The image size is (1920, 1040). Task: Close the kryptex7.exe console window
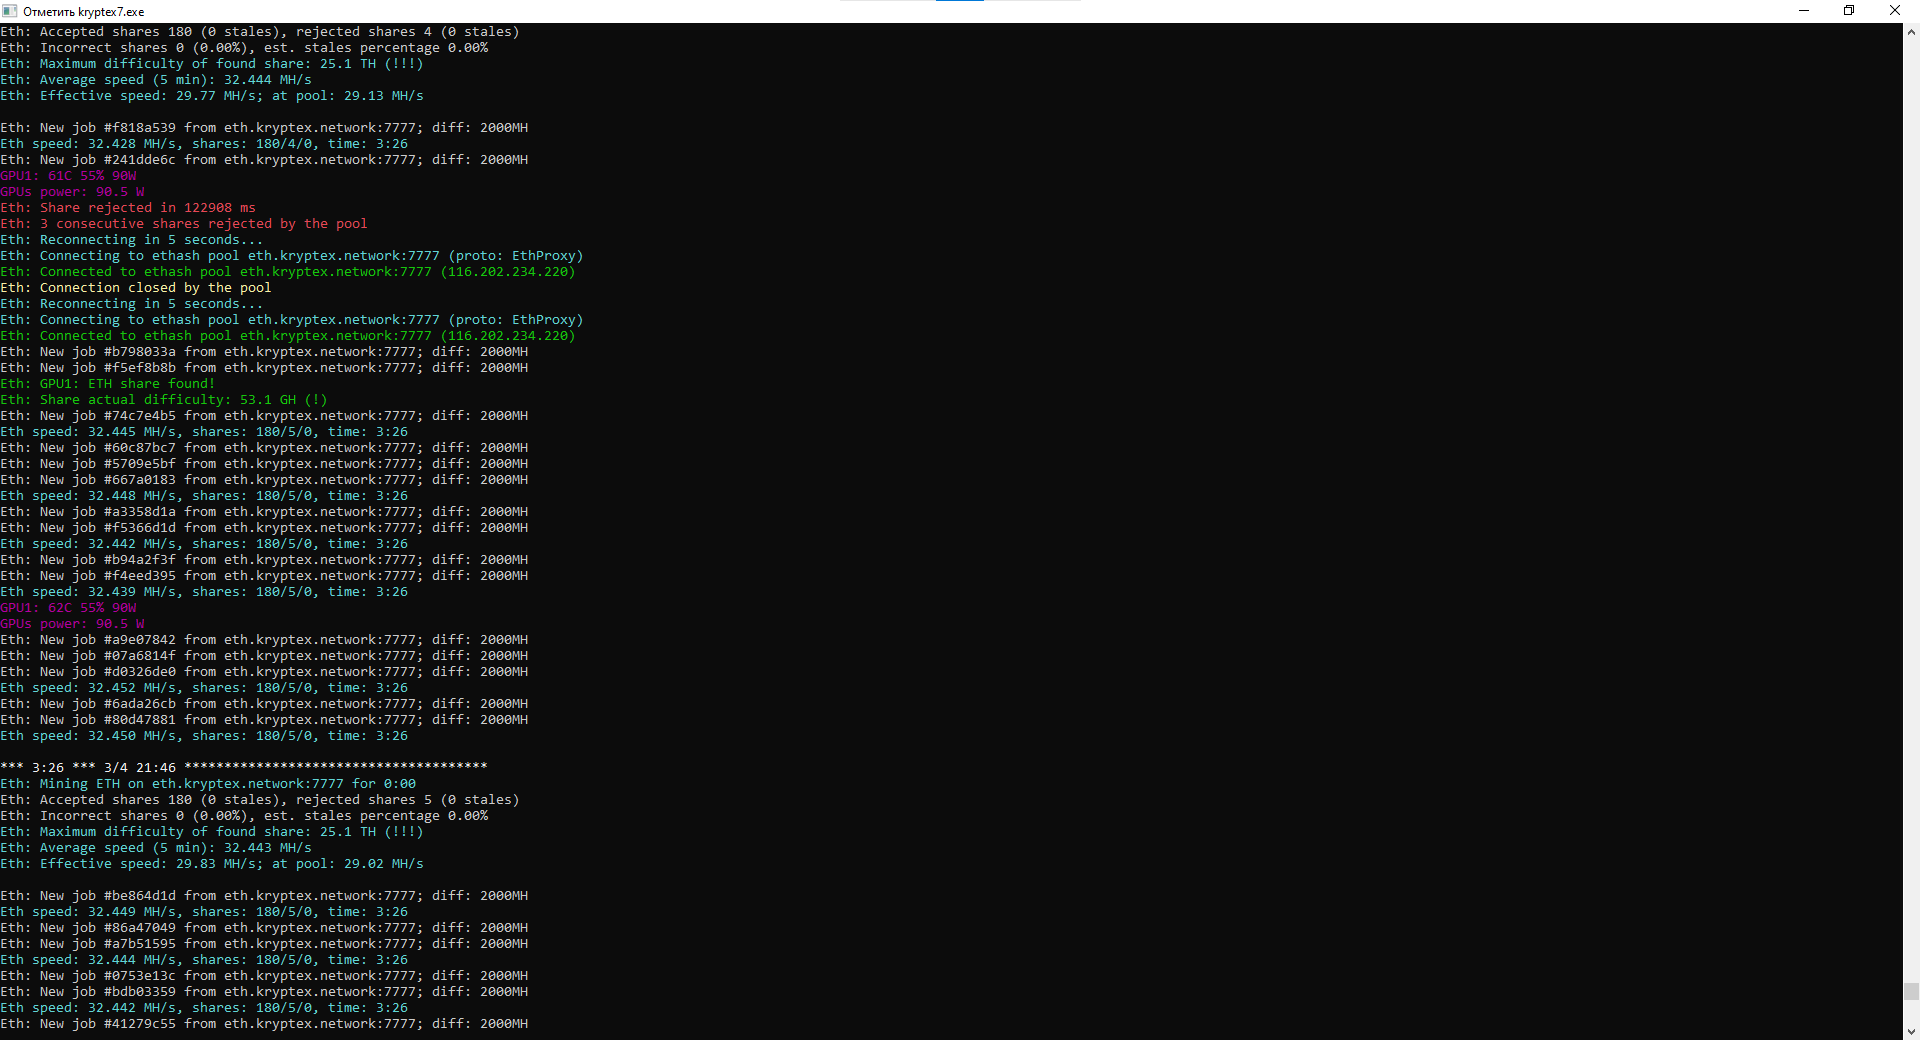click(1895, 11)
